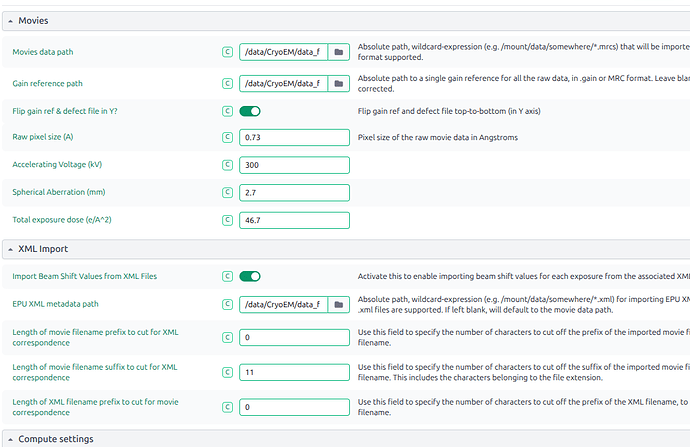
Task: Click the C icon beside Accelerating Voltage
Action: tap(229, 164)
